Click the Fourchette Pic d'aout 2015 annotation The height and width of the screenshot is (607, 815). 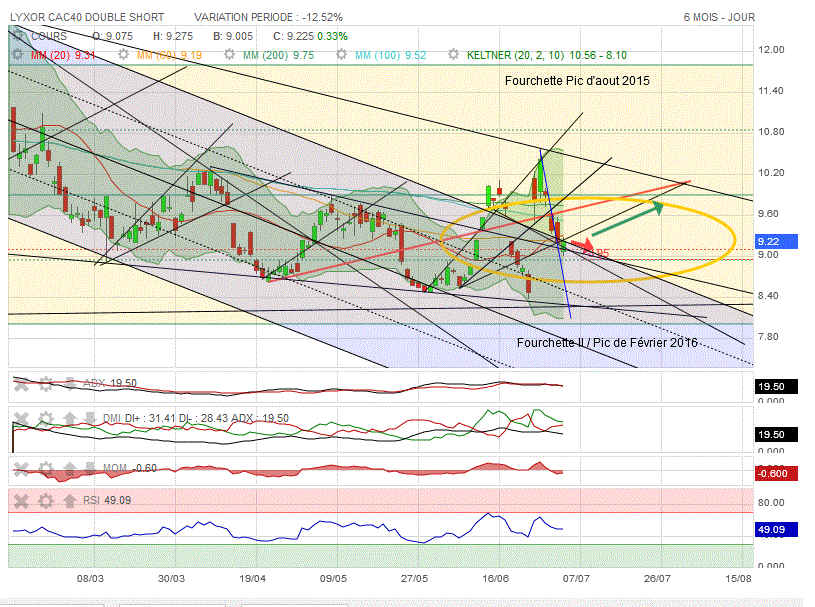(577, 81)
